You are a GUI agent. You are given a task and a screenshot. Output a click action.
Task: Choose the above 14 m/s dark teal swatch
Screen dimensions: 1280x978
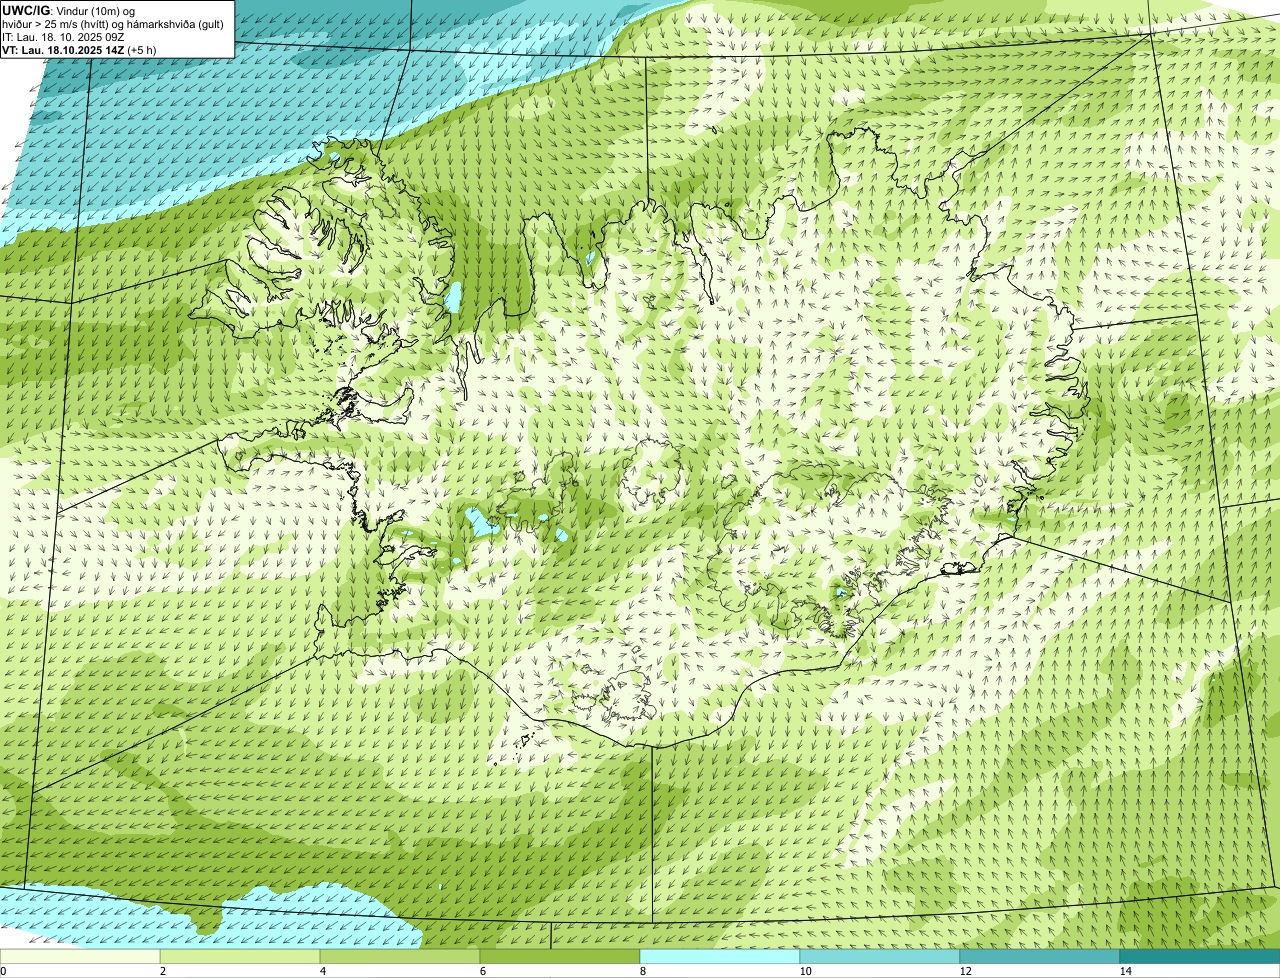tap(1200, 956)
